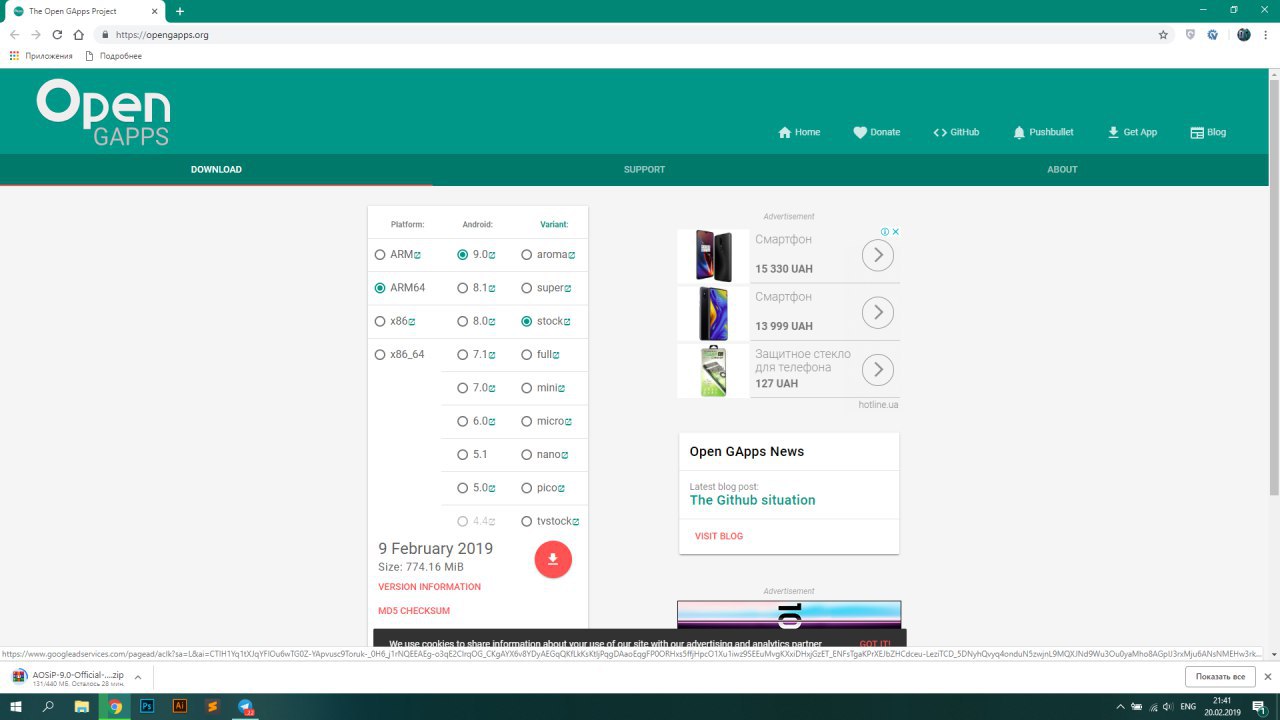Click the page vertical scrollbar

click(1273, 286)
